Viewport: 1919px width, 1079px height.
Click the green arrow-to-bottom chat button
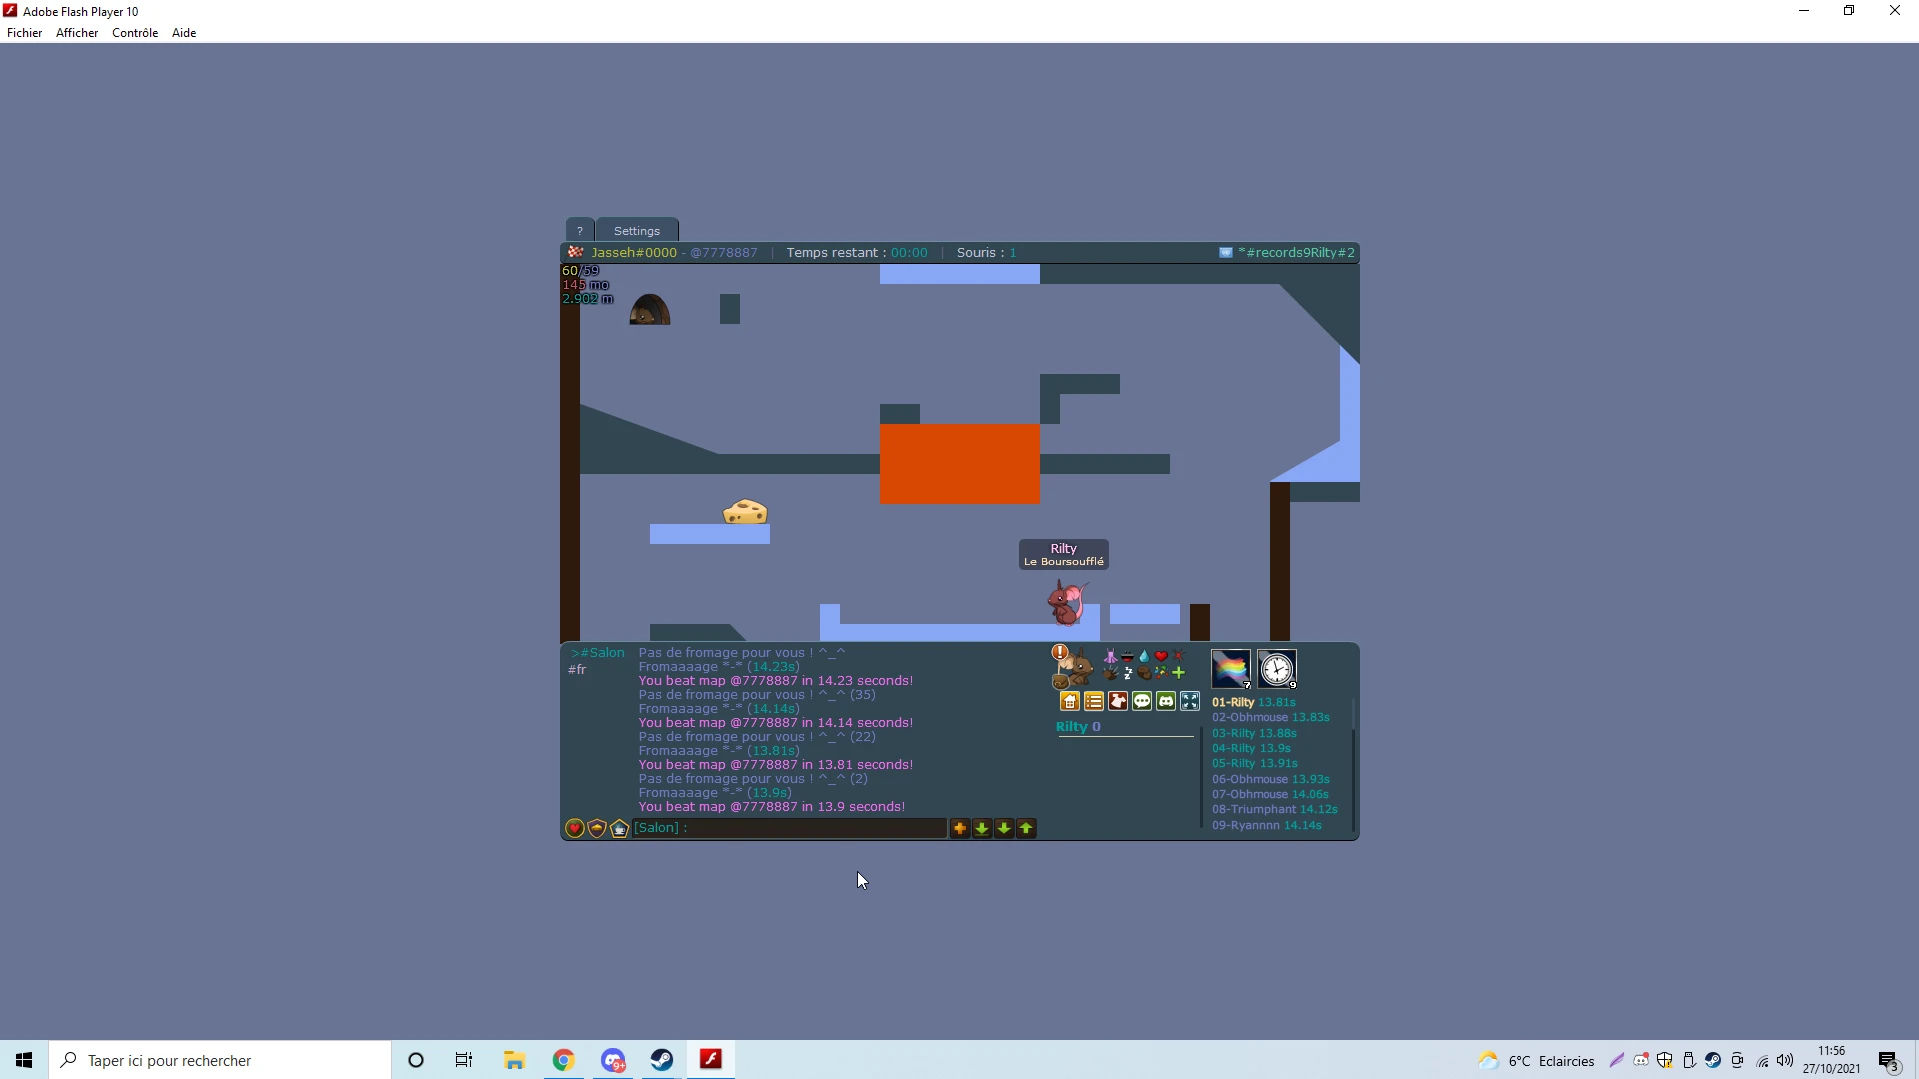pyautogui.click(x=982, y=829)
